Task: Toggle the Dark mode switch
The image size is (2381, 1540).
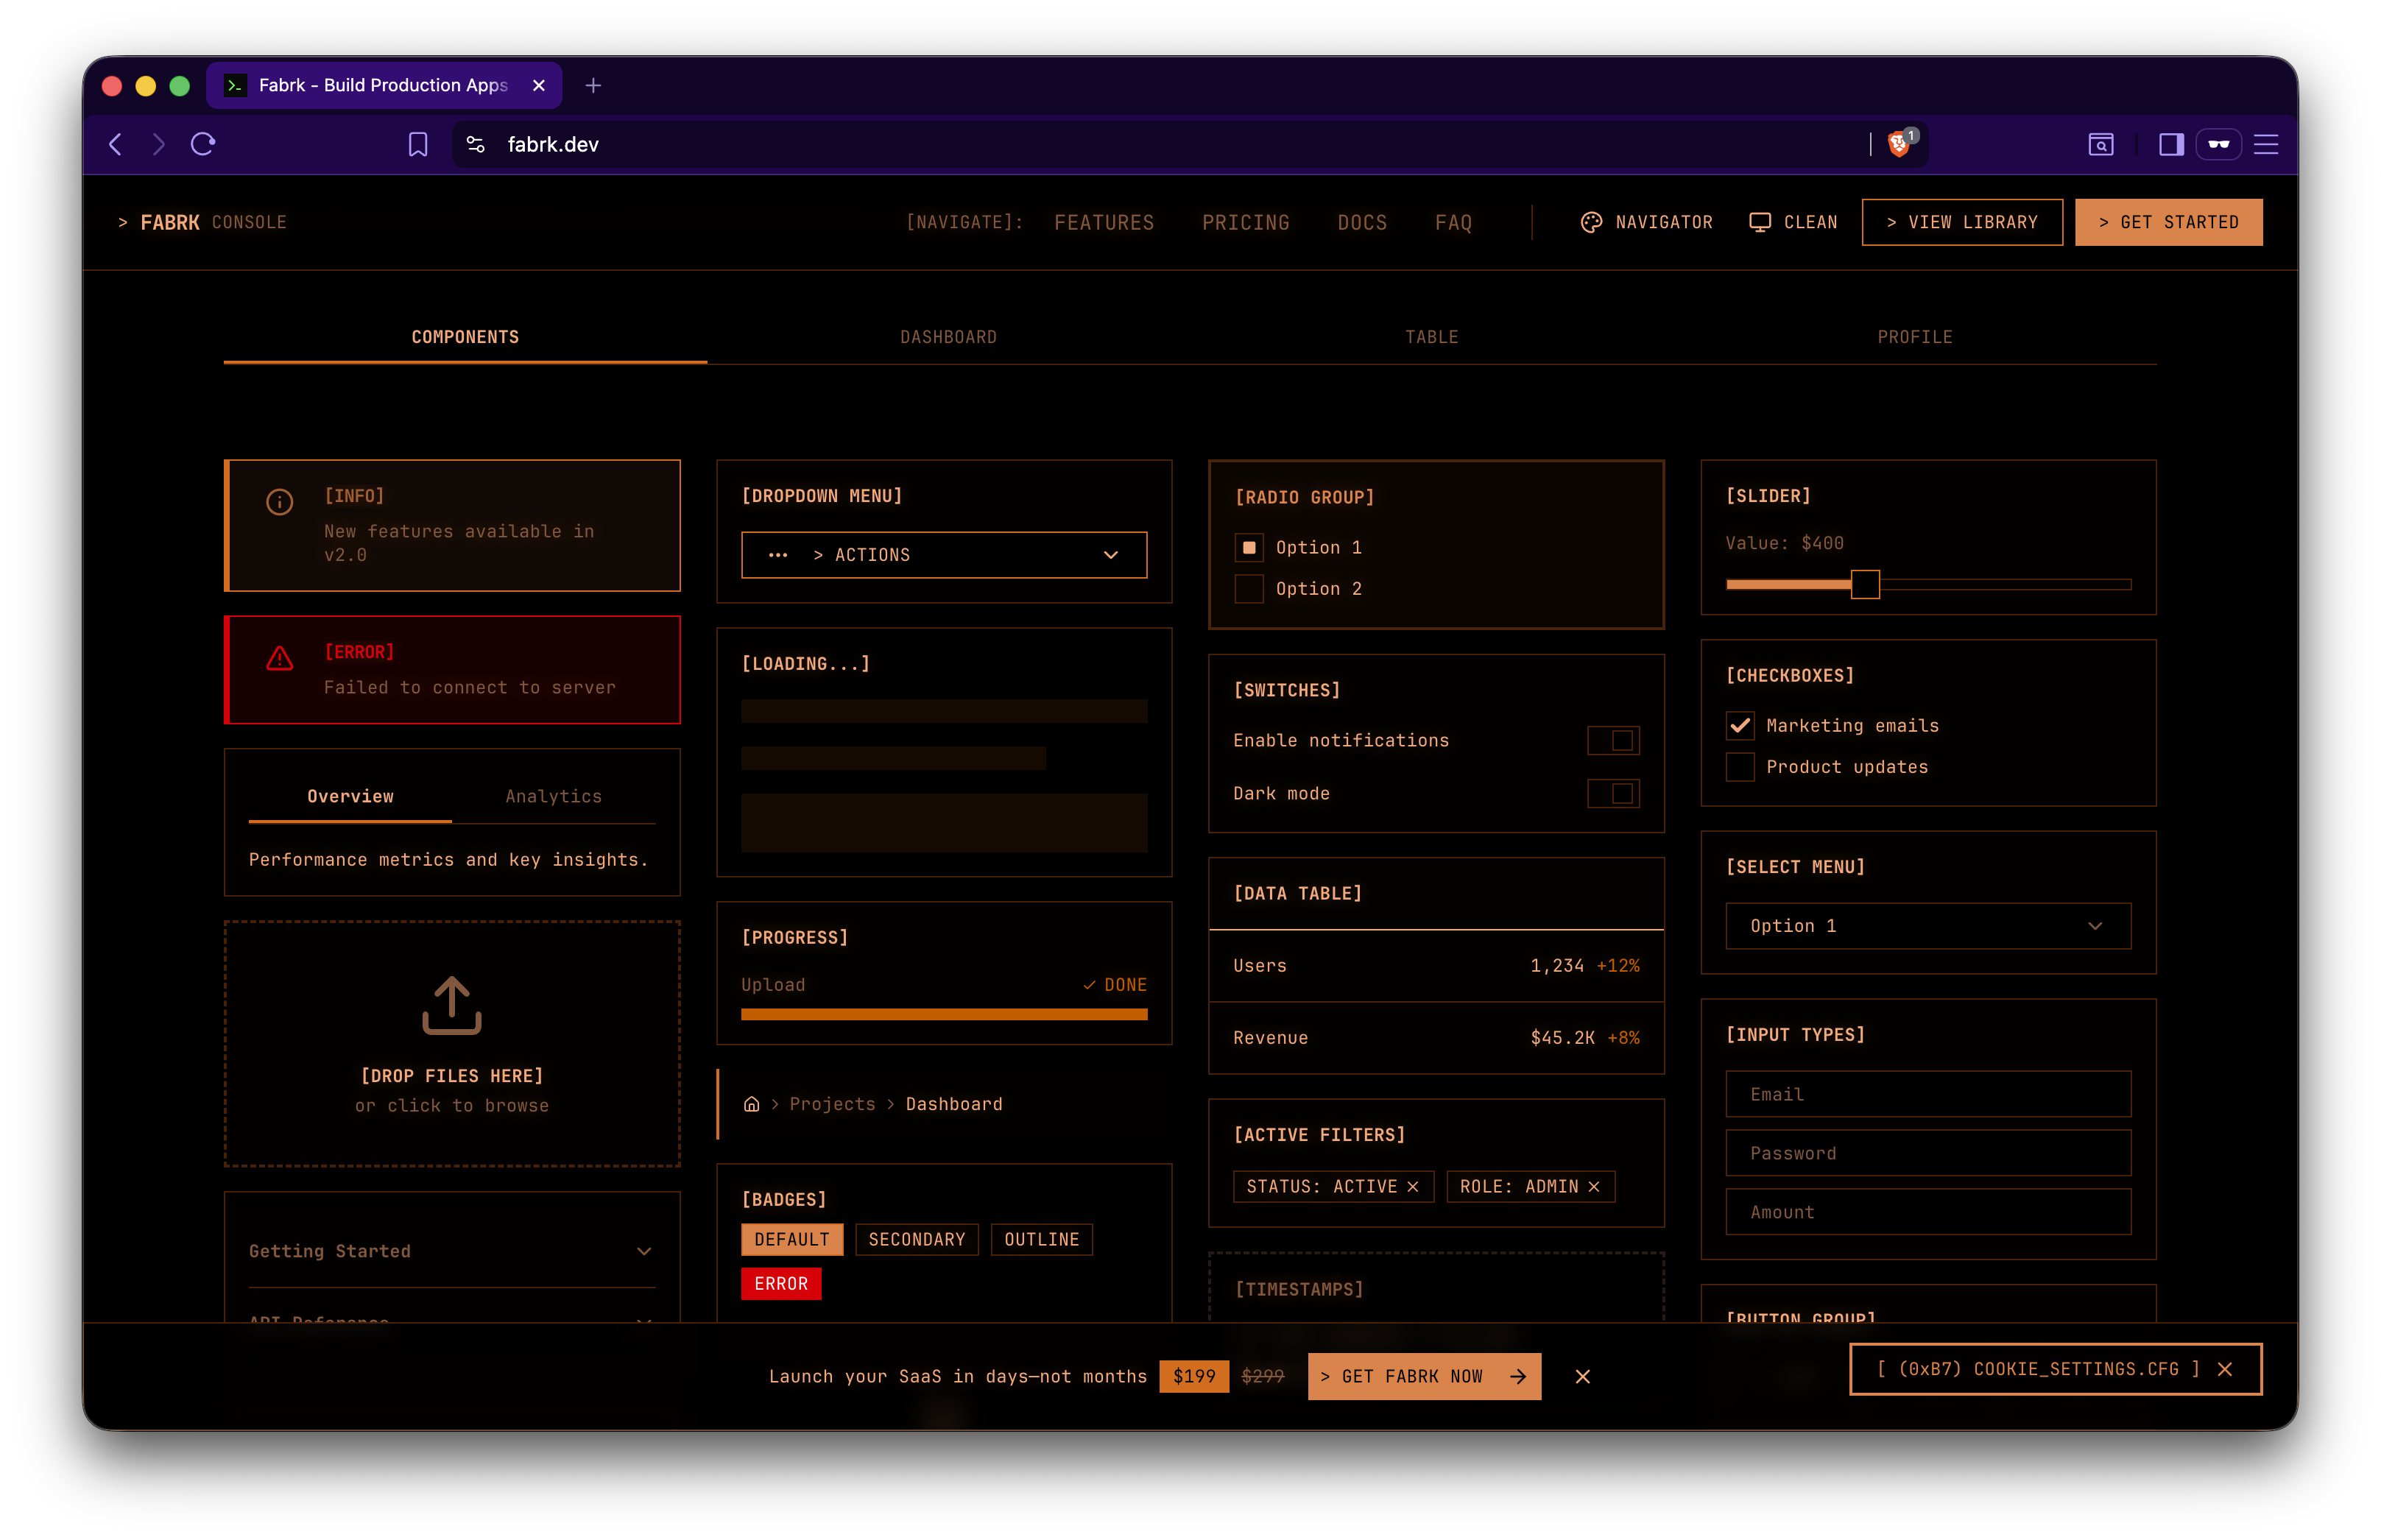Action: pyautogui.click(x=1613, y=793)
